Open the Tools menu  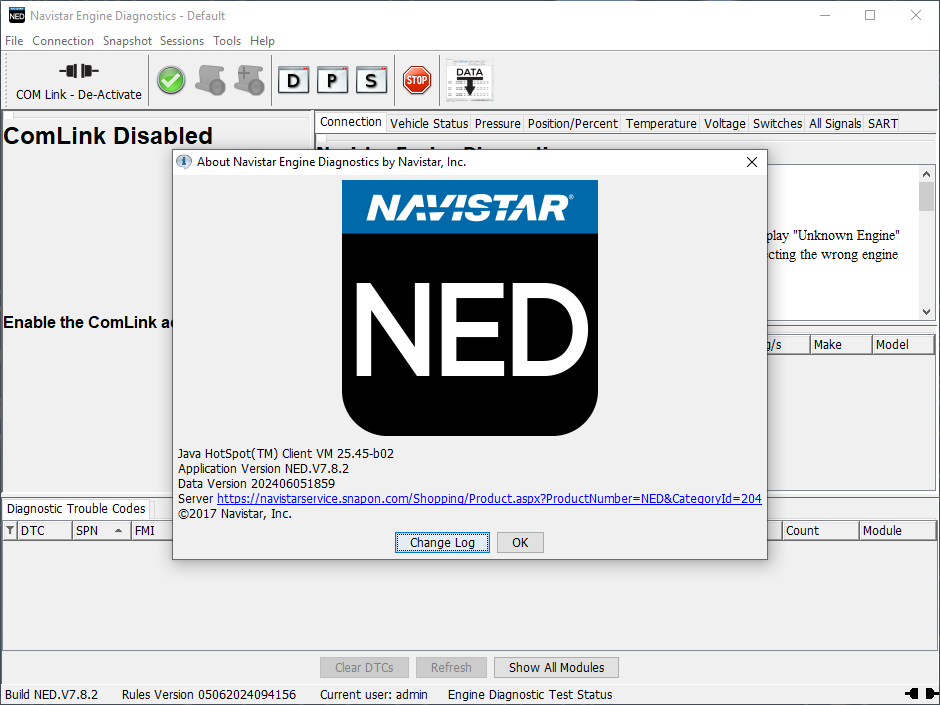click(x=227, y=41)
